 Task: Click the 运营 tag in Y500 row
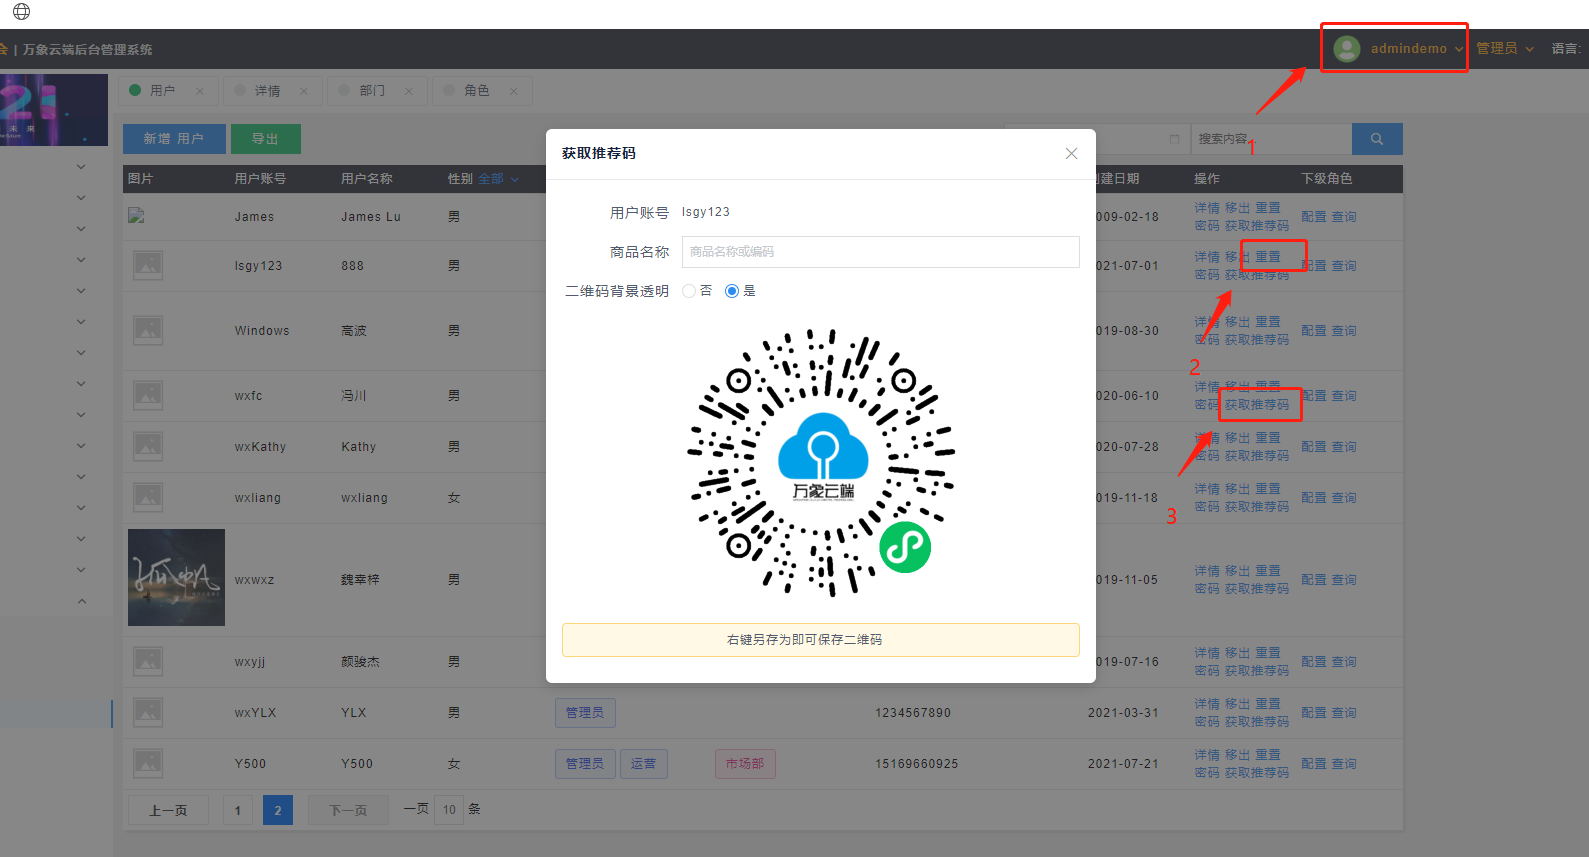[x=643, y=763]
